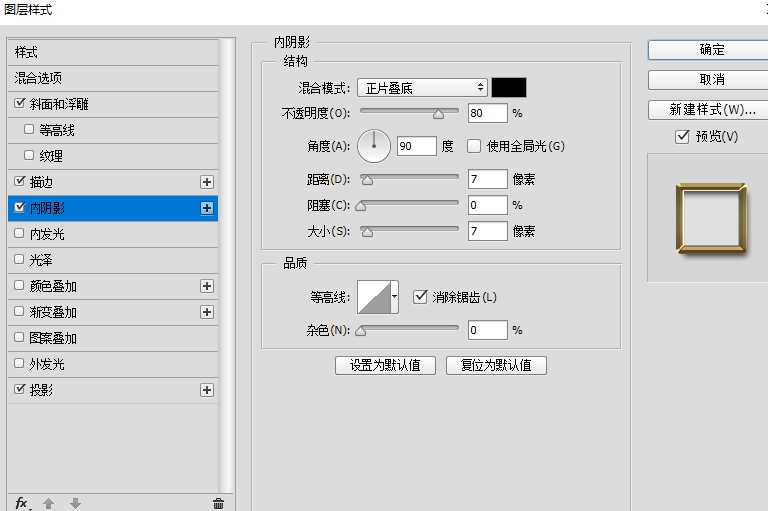
Task: Click the angle value field showing 90
Action: pos(416,146)
